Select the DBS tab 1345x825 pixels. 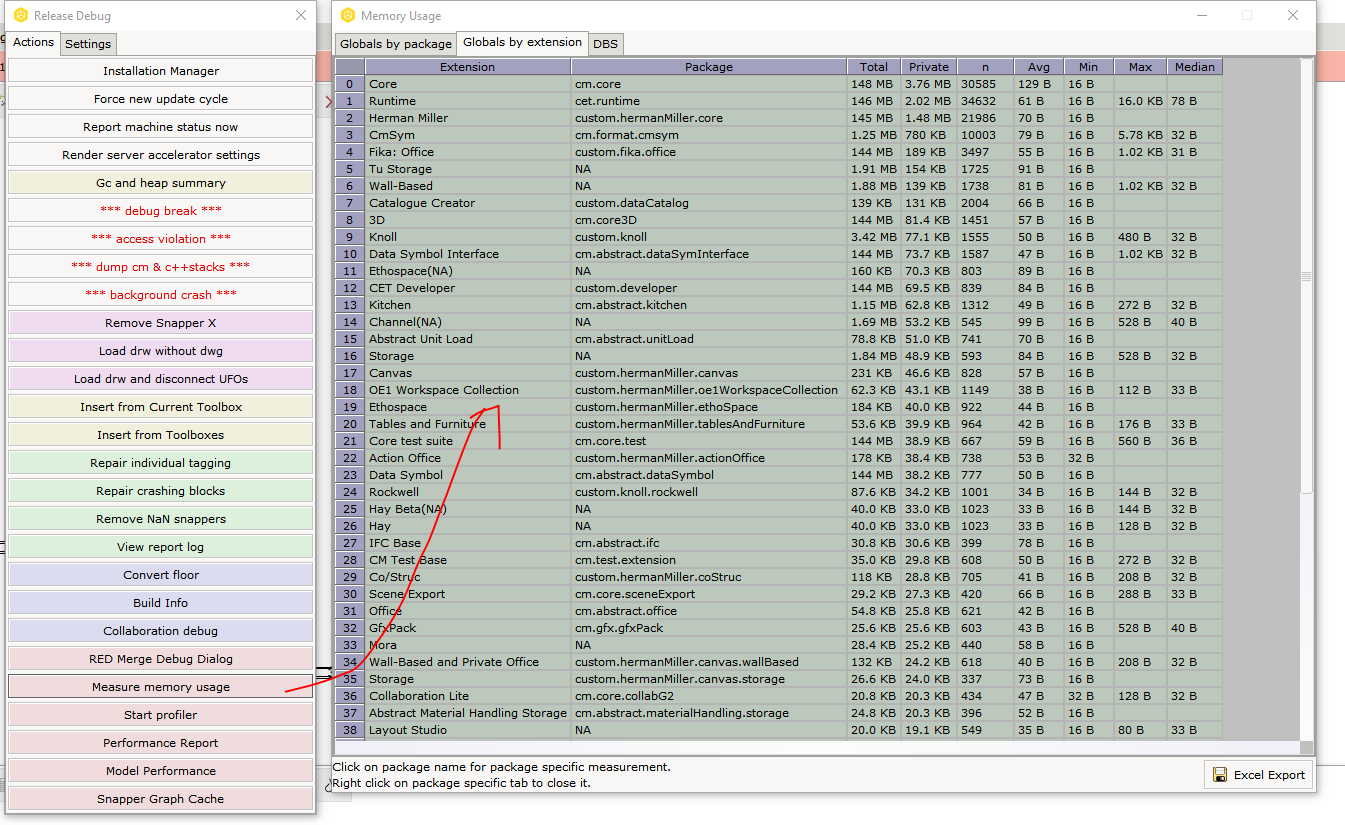(605, 44)
